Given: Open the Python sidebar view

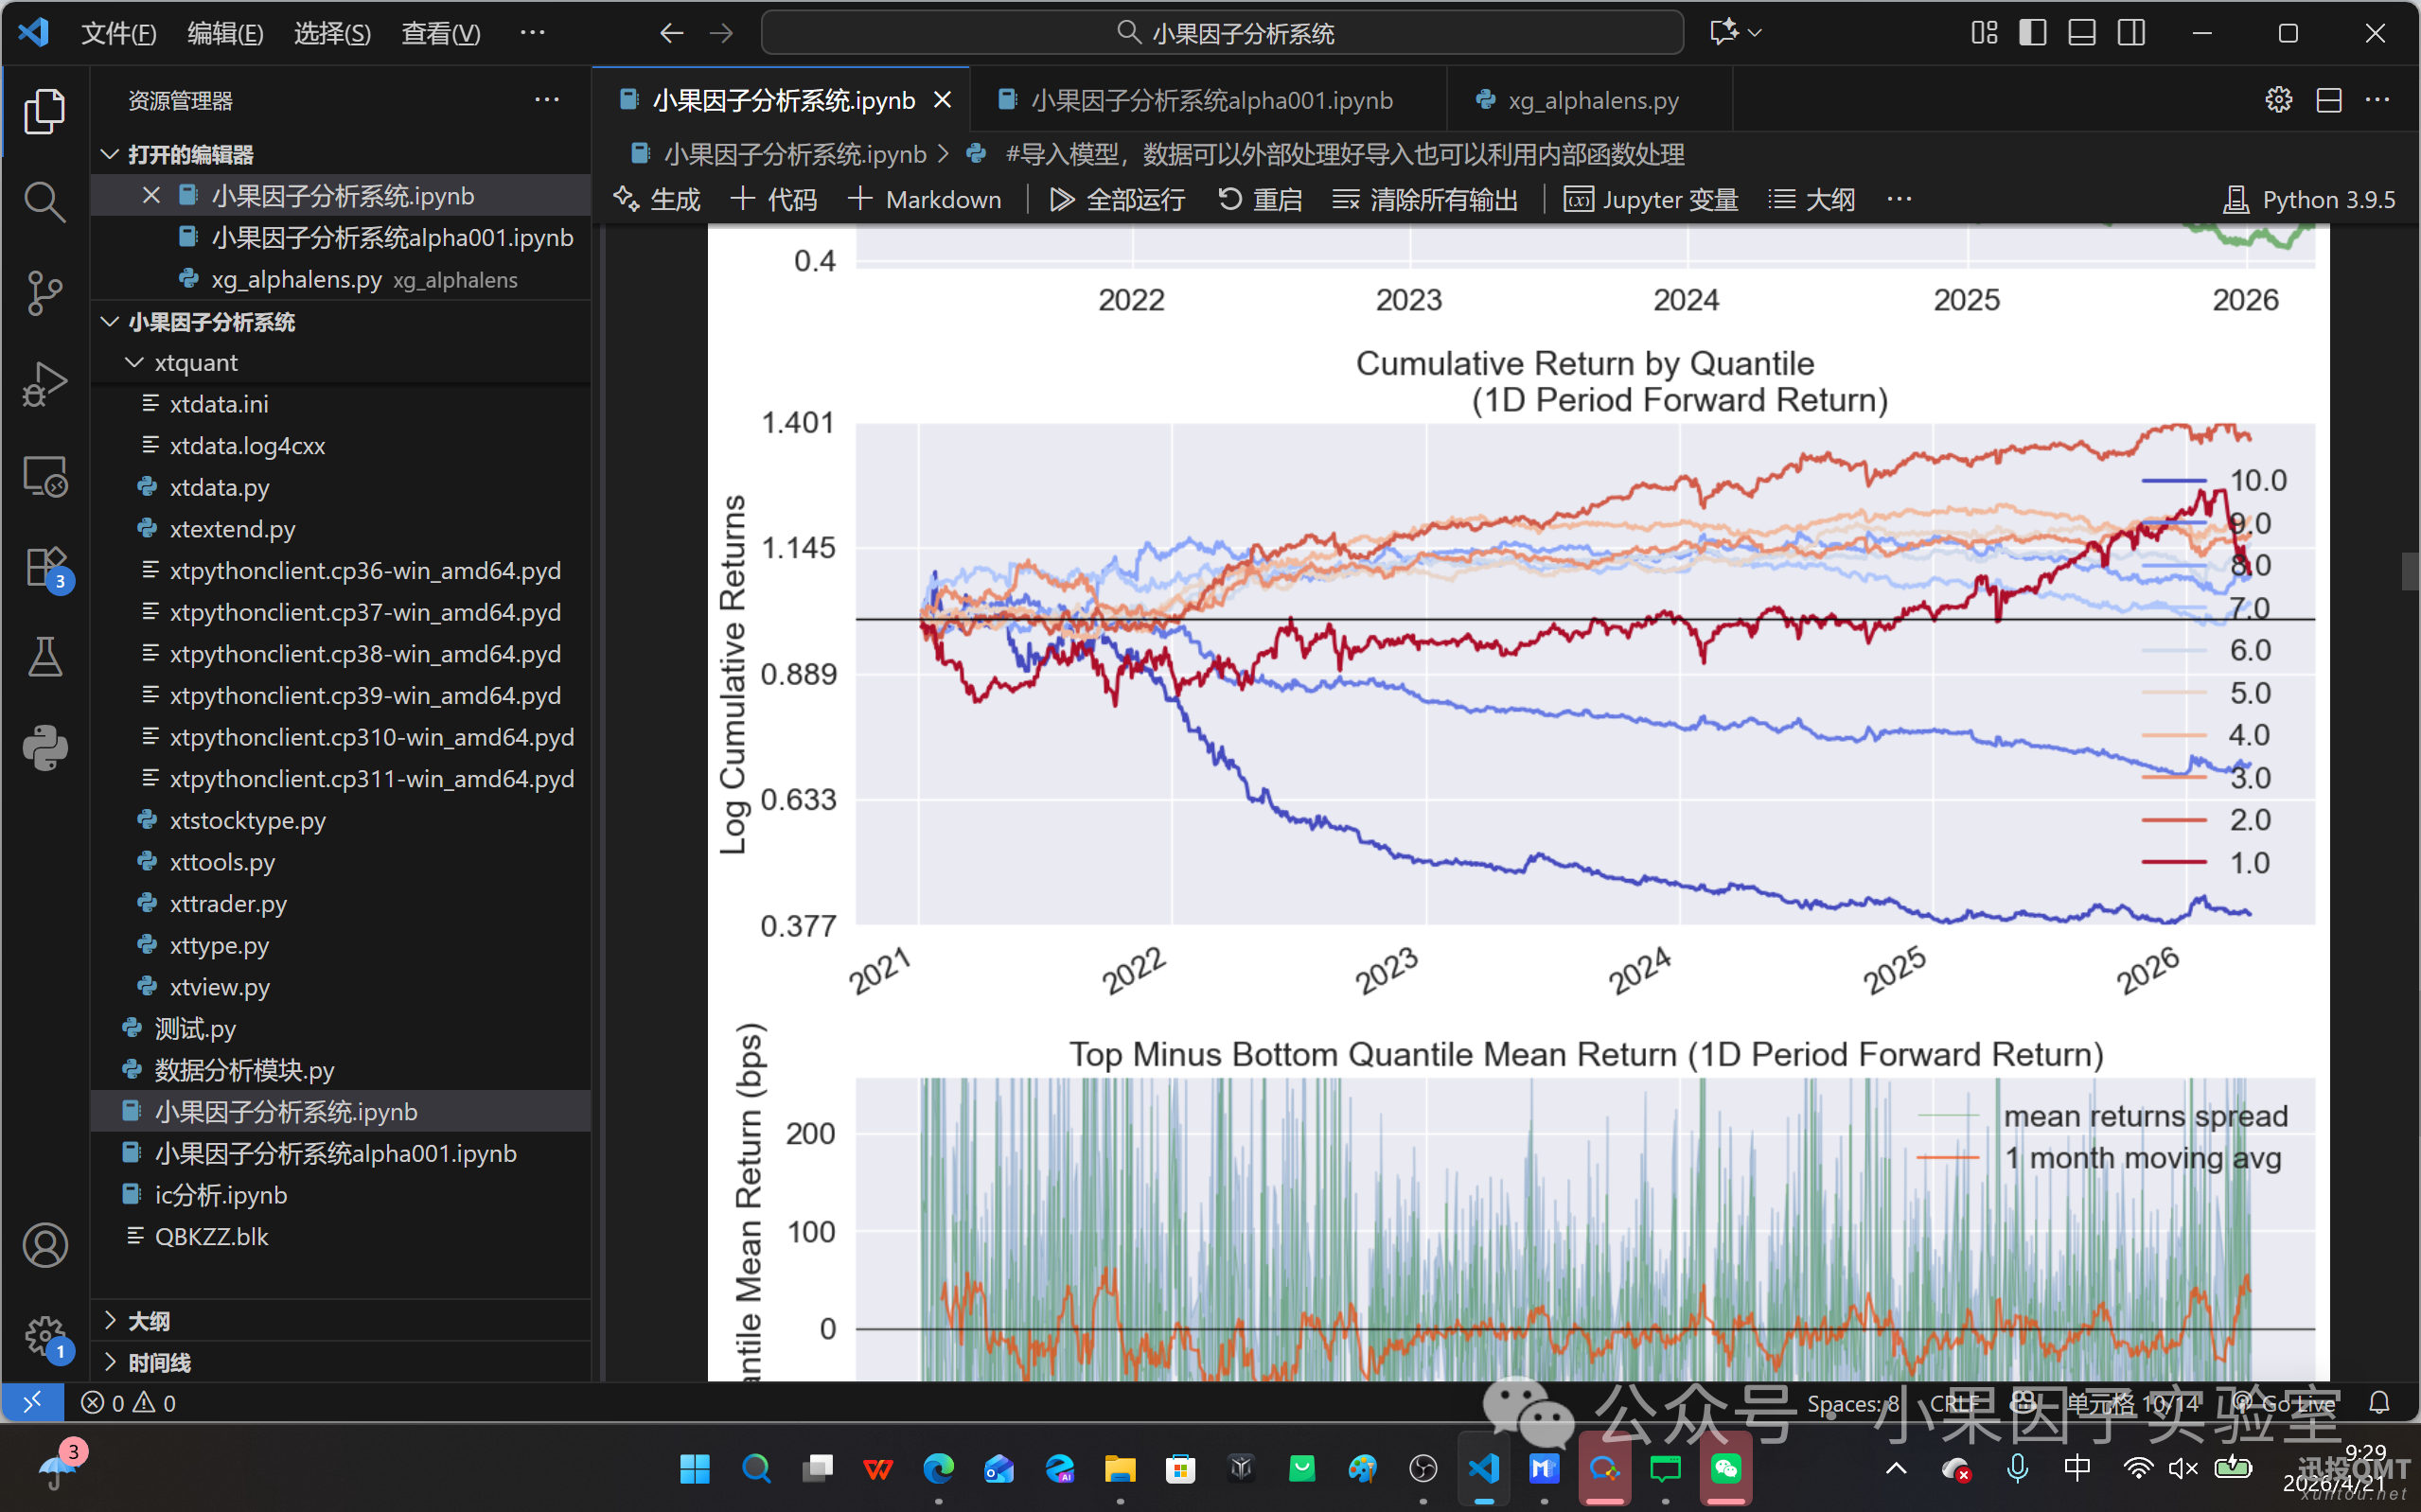Looking at the screenshot, I should click(x=44, y=748).
